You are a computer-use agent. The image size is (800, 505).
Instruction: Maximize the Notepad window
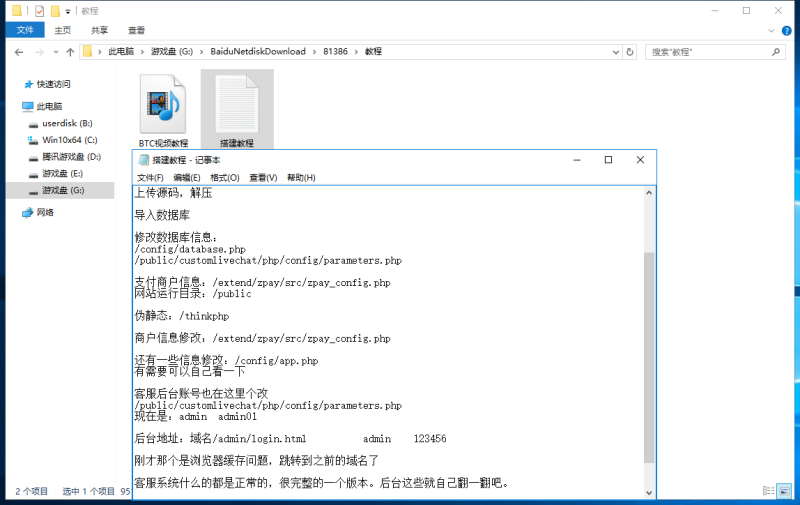tap(608, 160)
